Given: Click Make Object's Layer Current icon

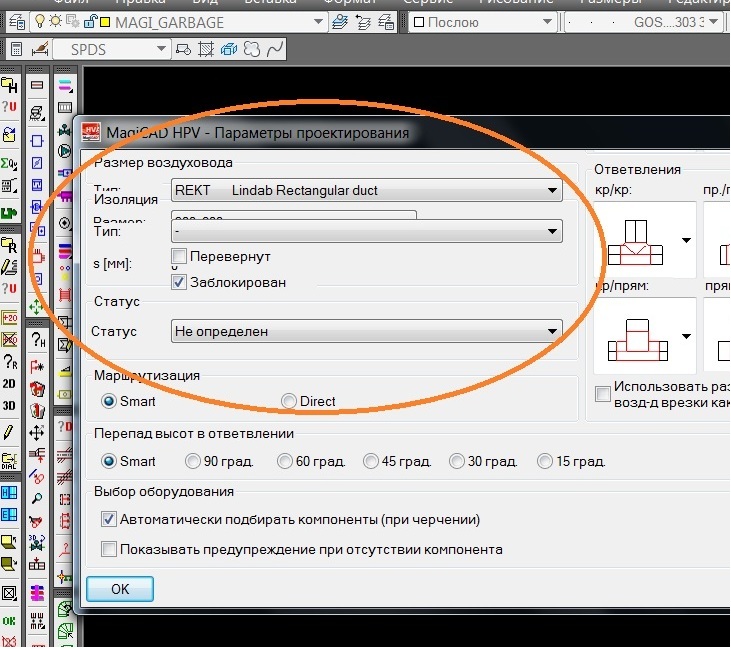Looking at the screenshot, I should pos(340,22).
